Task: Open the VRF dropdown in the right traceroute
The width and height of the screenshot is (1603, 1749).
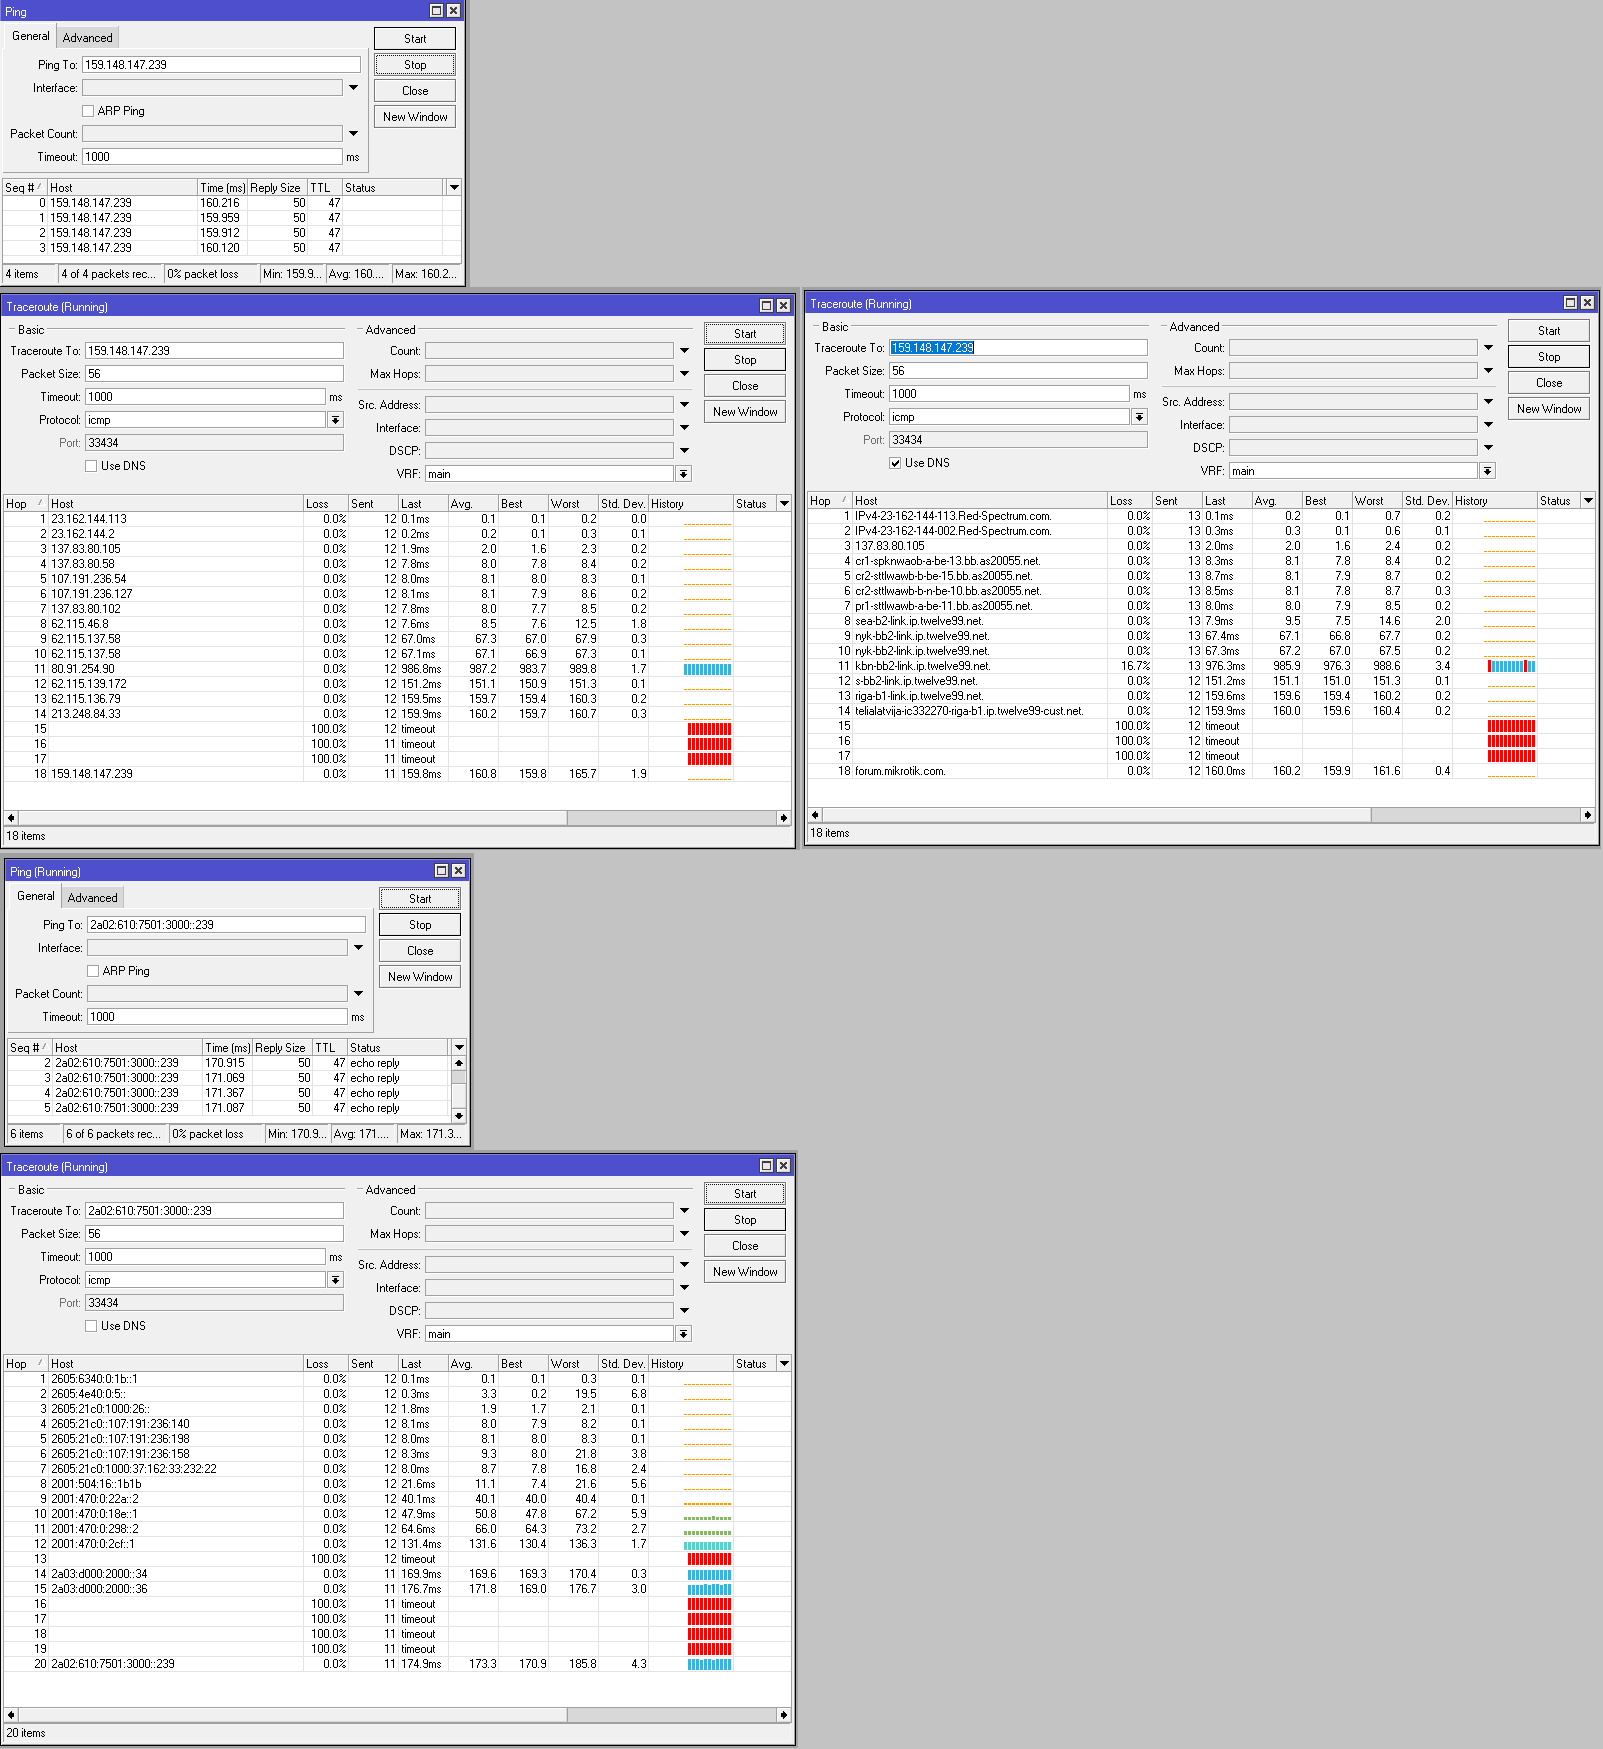Action: (x=1487, y=470)
